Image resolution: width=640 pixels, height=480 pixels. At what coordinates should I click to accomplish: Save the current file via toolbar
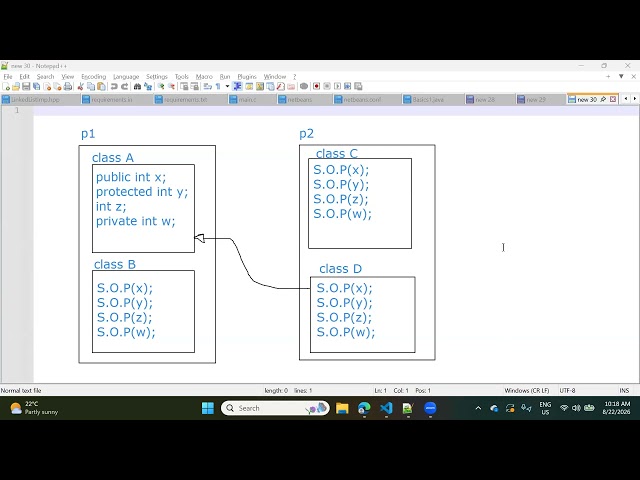point(26,87)
